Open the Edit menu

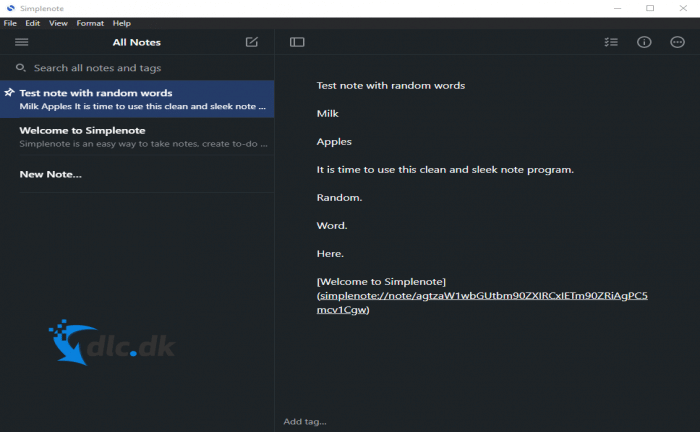click(33, 23)
